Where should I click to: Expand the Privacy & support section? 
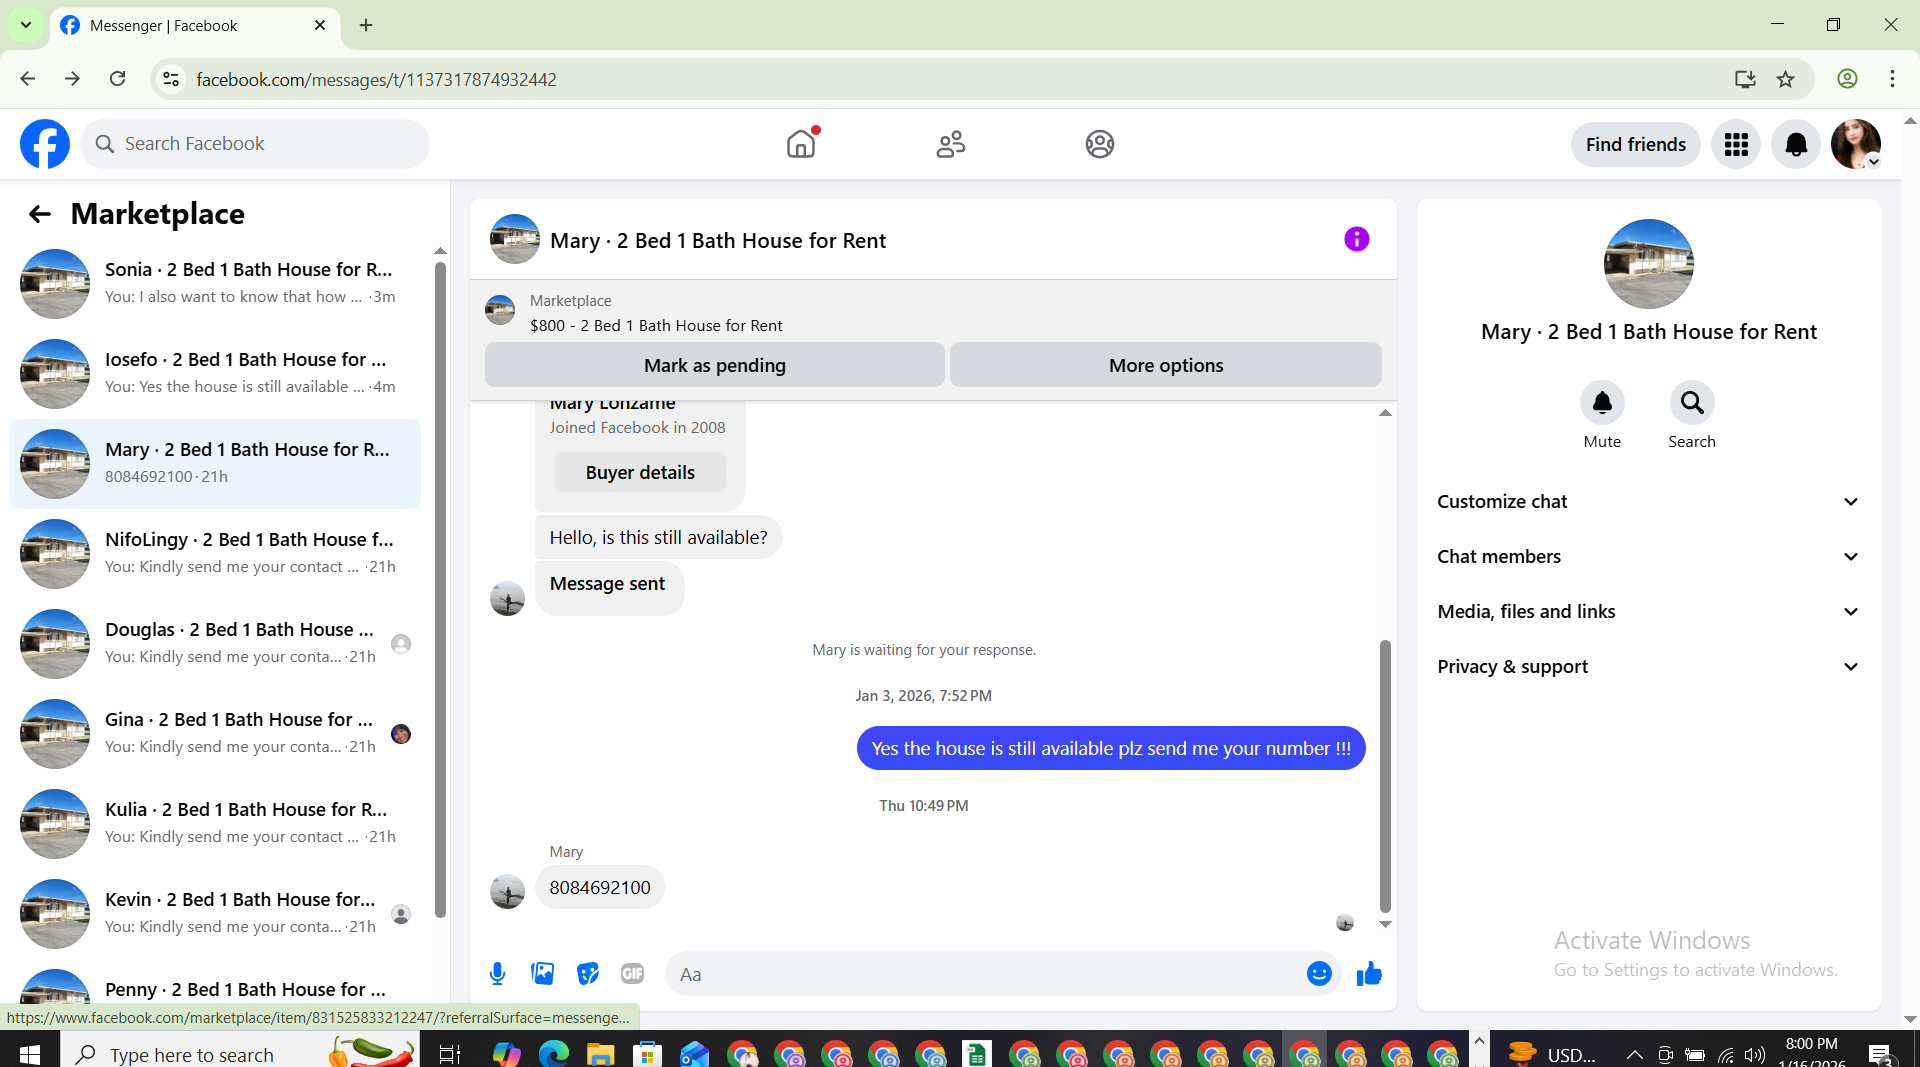1648,667
